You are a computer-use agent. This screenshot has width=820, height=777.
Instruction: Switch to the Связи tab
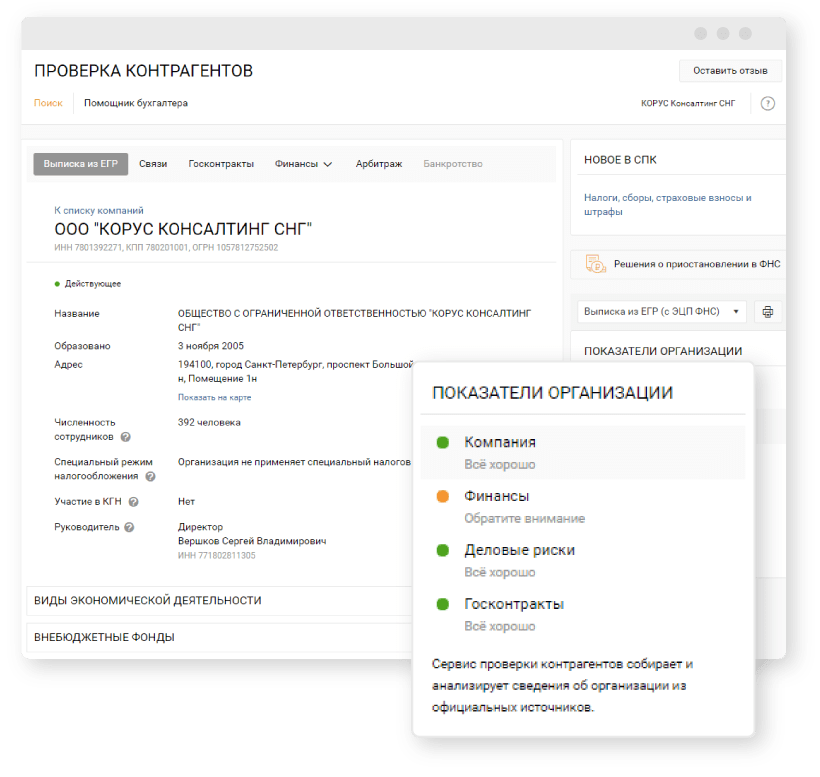pos(153,164)
